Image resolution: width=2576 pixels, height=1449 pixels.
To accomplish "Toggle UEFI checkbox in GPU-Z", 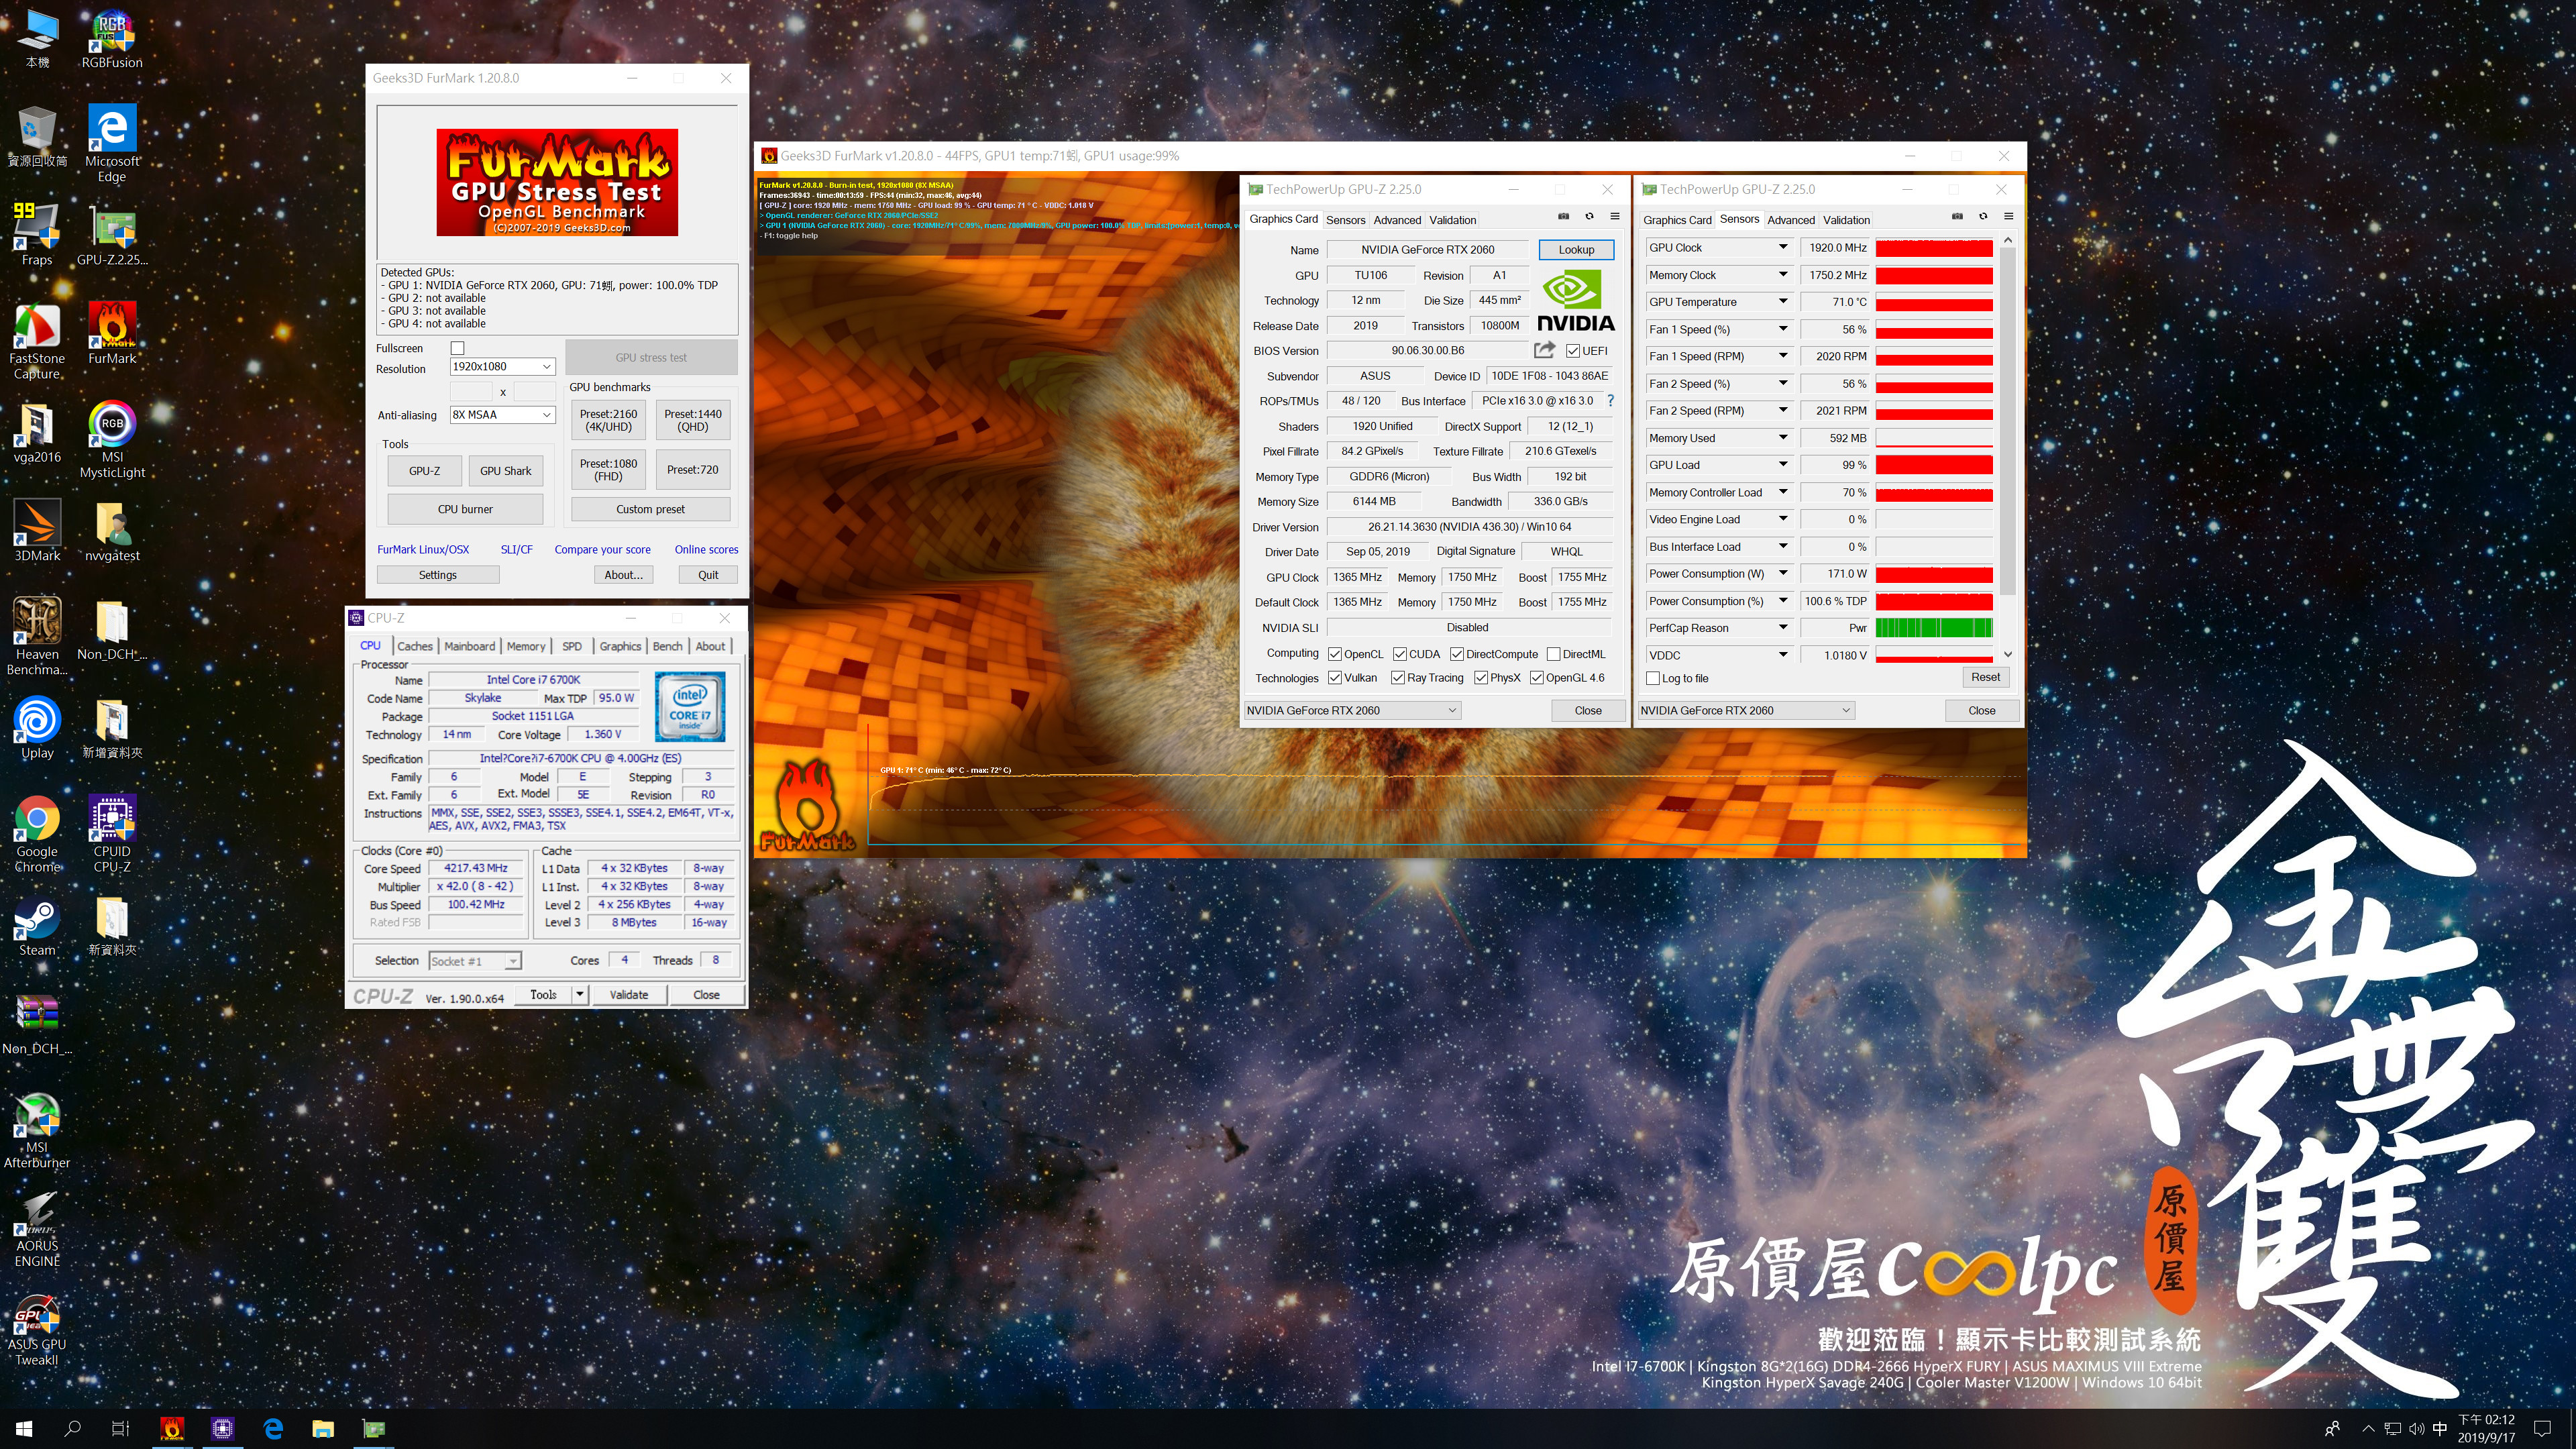I will pyautogui.click(x=1573, y=351).
